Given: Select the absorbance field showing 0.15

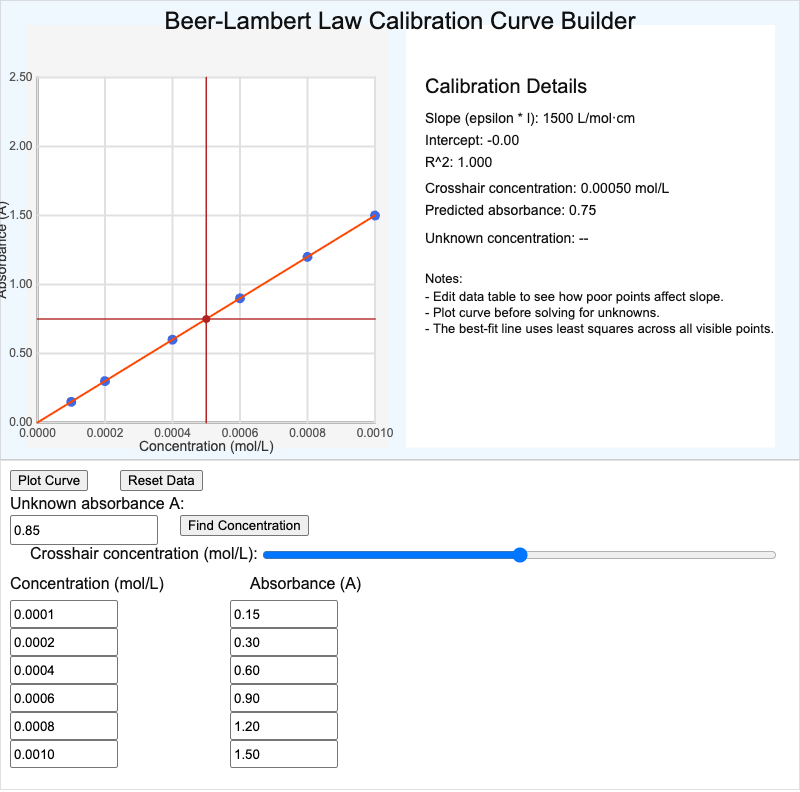Looking at the screenshot, I should (x=283, y=613).
